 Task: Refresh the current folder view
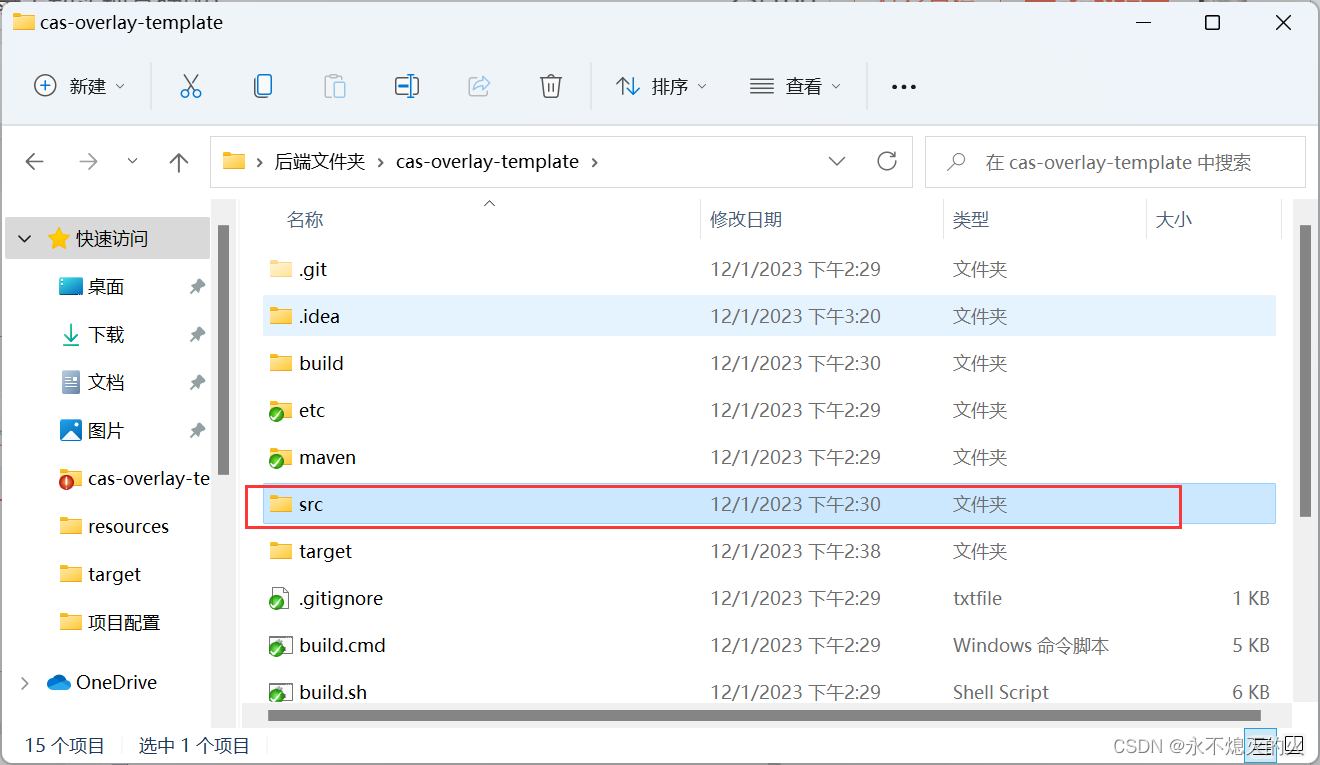[886, 161]
